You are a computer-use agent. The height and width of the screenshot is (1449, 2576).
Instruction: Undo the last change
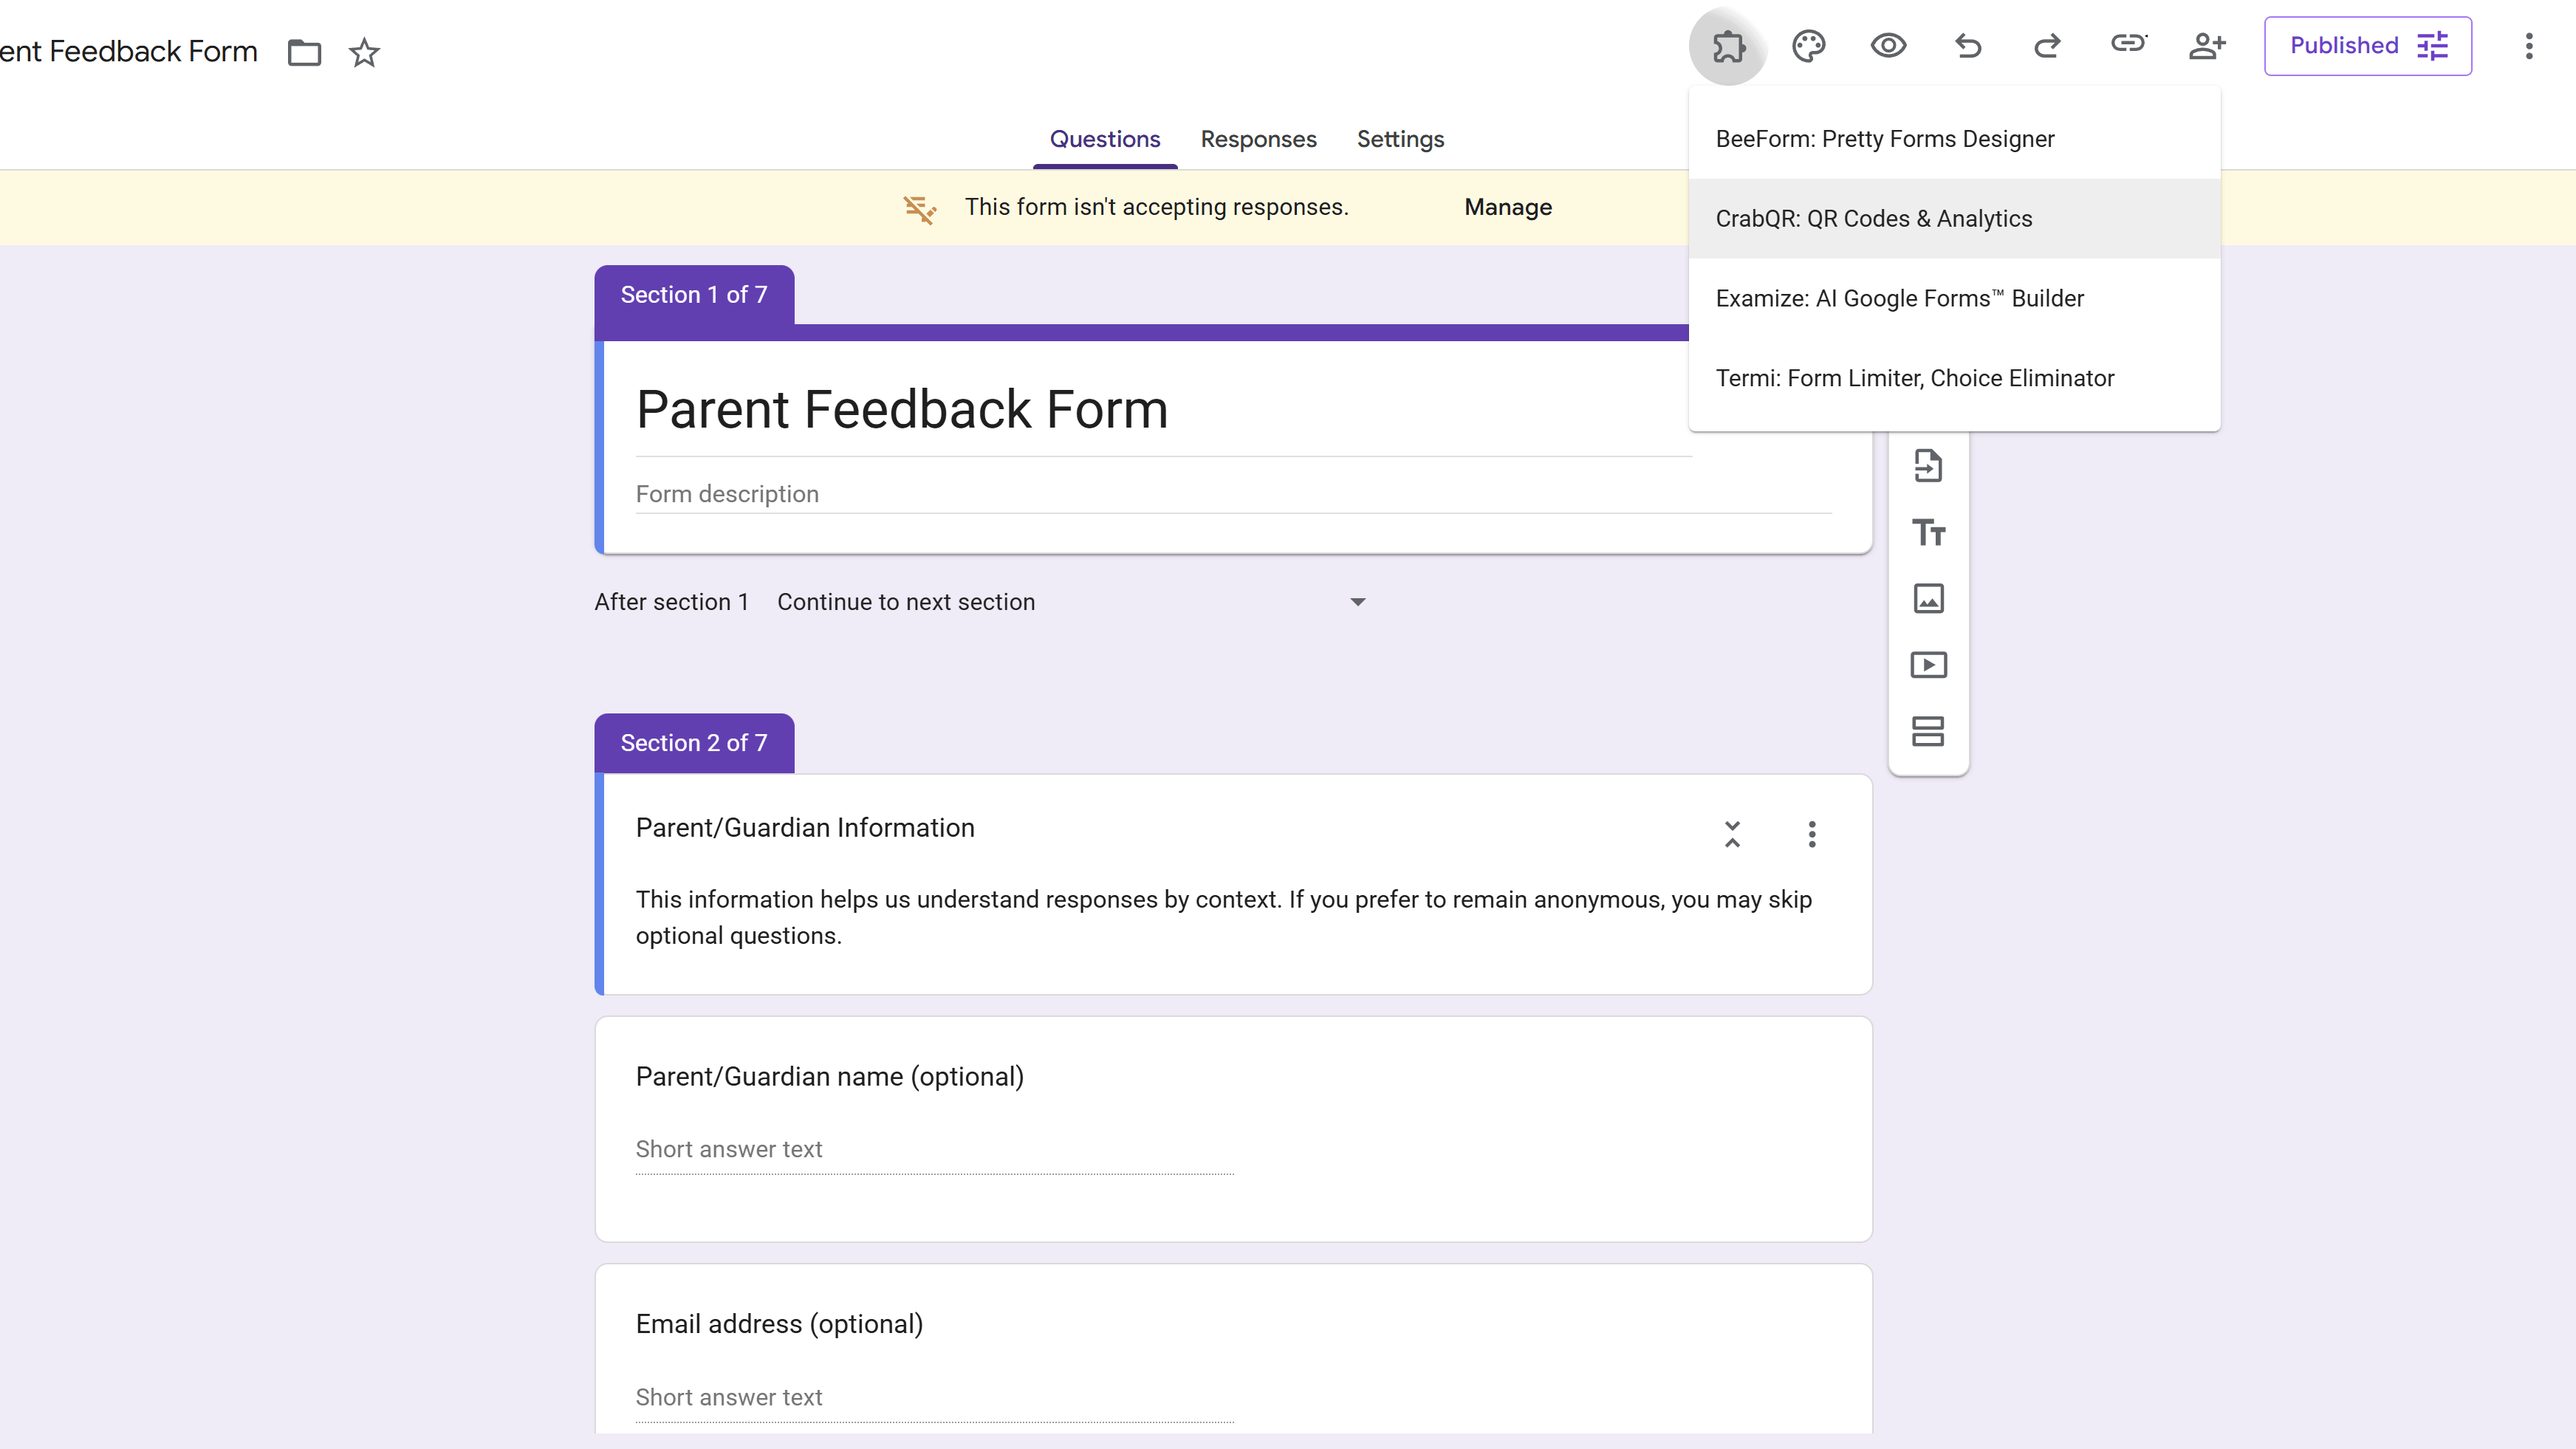[x=1968, y=46]
